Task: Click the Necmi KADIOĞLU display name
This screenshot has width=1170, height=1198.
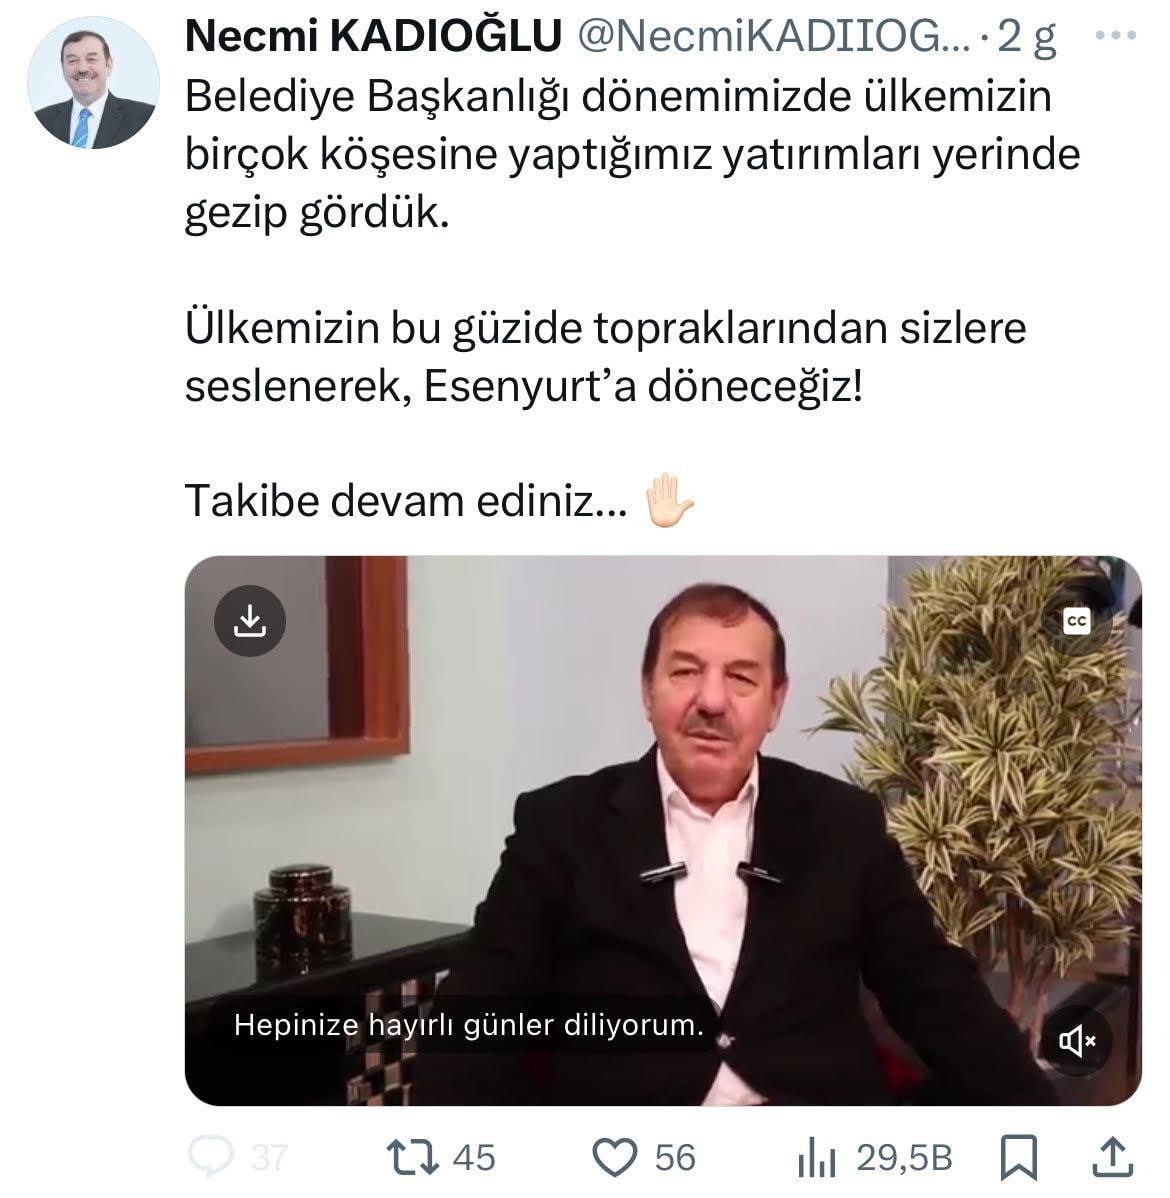Action: point(373,35)
